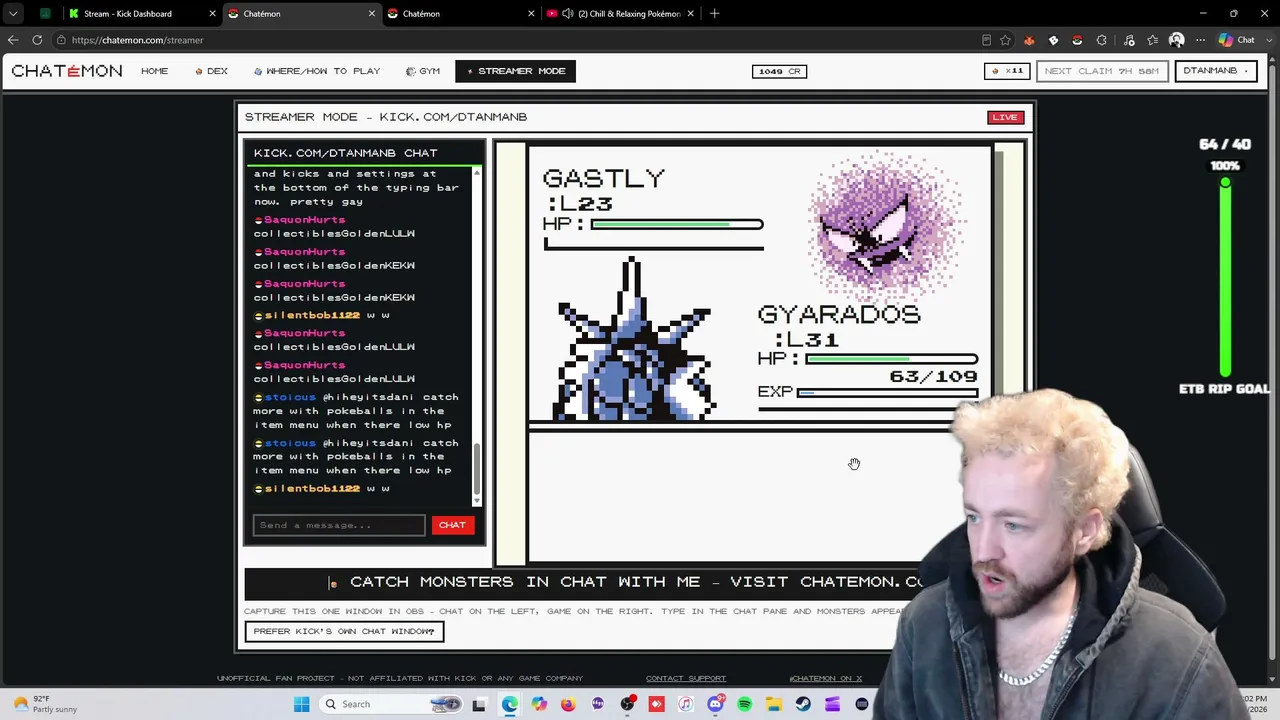Screen dimensions: 1280x720
Task: Mute the Chill & Relaxing Pokémon tab audio
Action: [568, 14]
